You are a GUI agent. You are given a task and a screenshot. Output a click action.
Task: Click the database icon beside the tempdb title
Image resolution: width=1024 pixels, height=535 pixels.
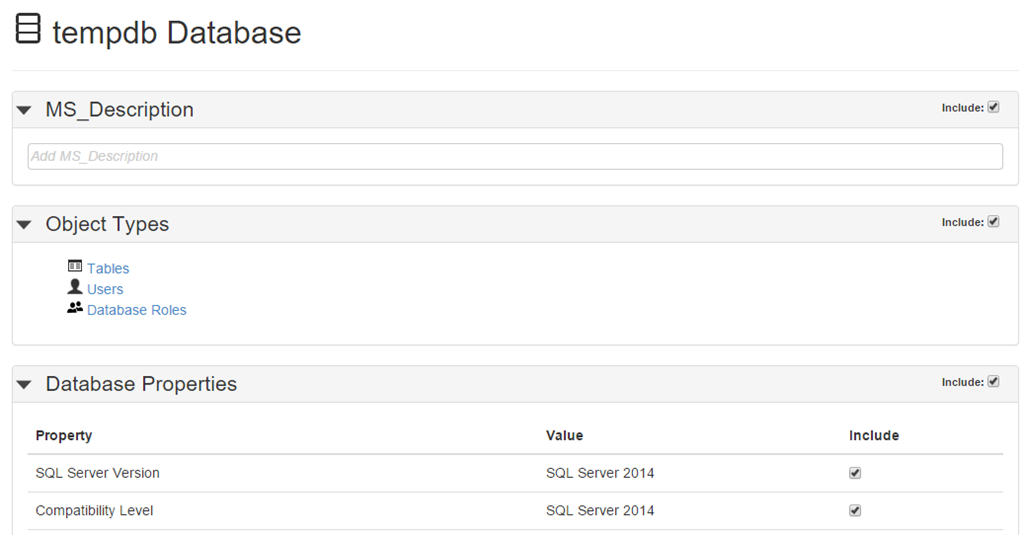point(29,29)
